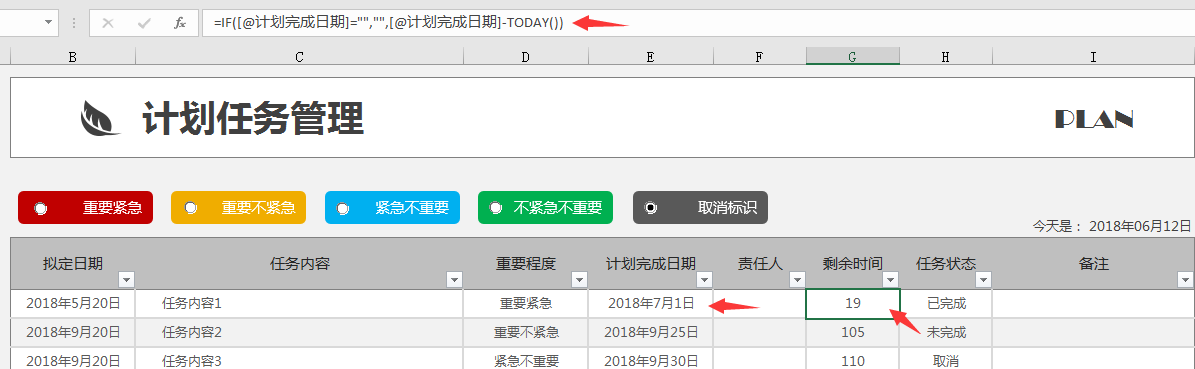The image size is (1195, 369).
Task: Click the 重要紧急 cell in first row
Action: coord(526,303)
